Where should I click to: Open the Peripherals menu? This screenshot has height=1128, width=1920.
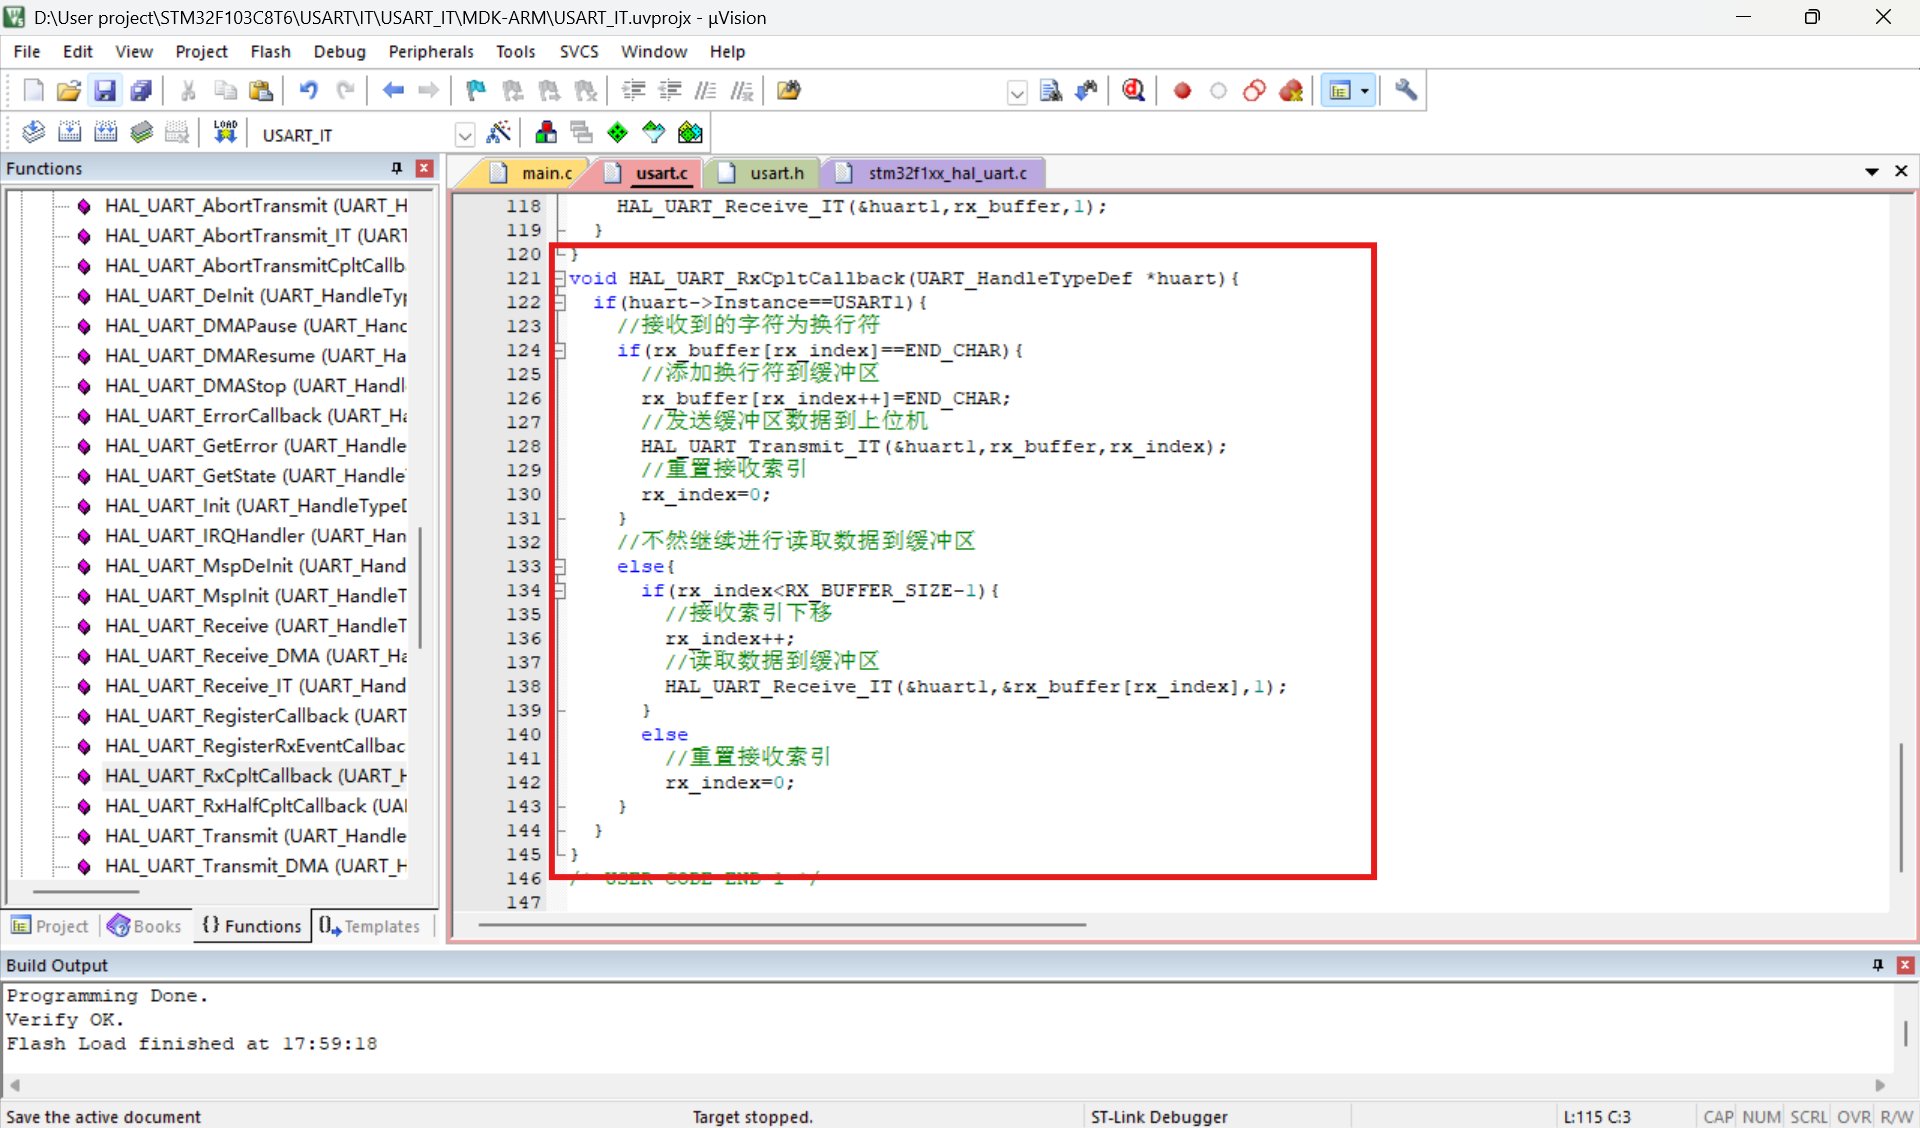click(x=430, y=51)
